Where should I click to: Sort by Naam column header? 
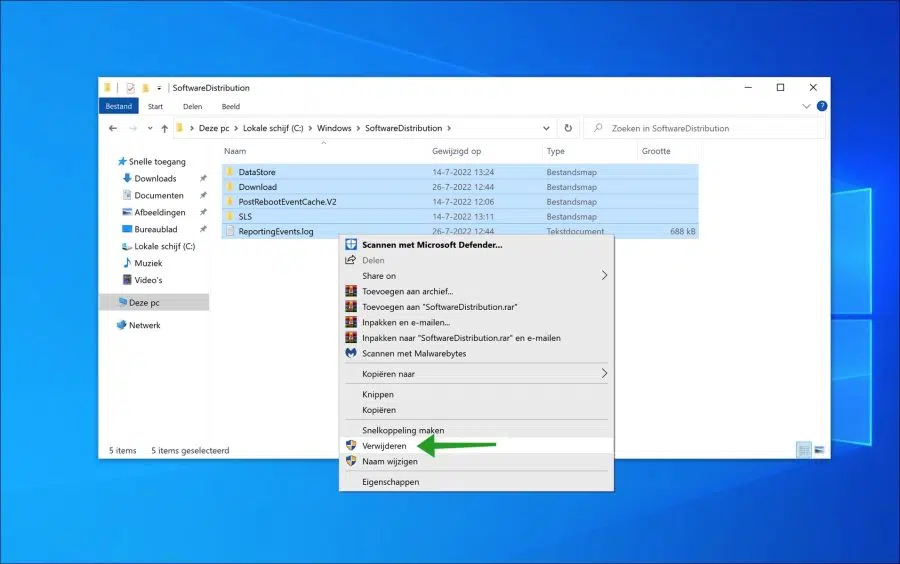pos(235,151)
